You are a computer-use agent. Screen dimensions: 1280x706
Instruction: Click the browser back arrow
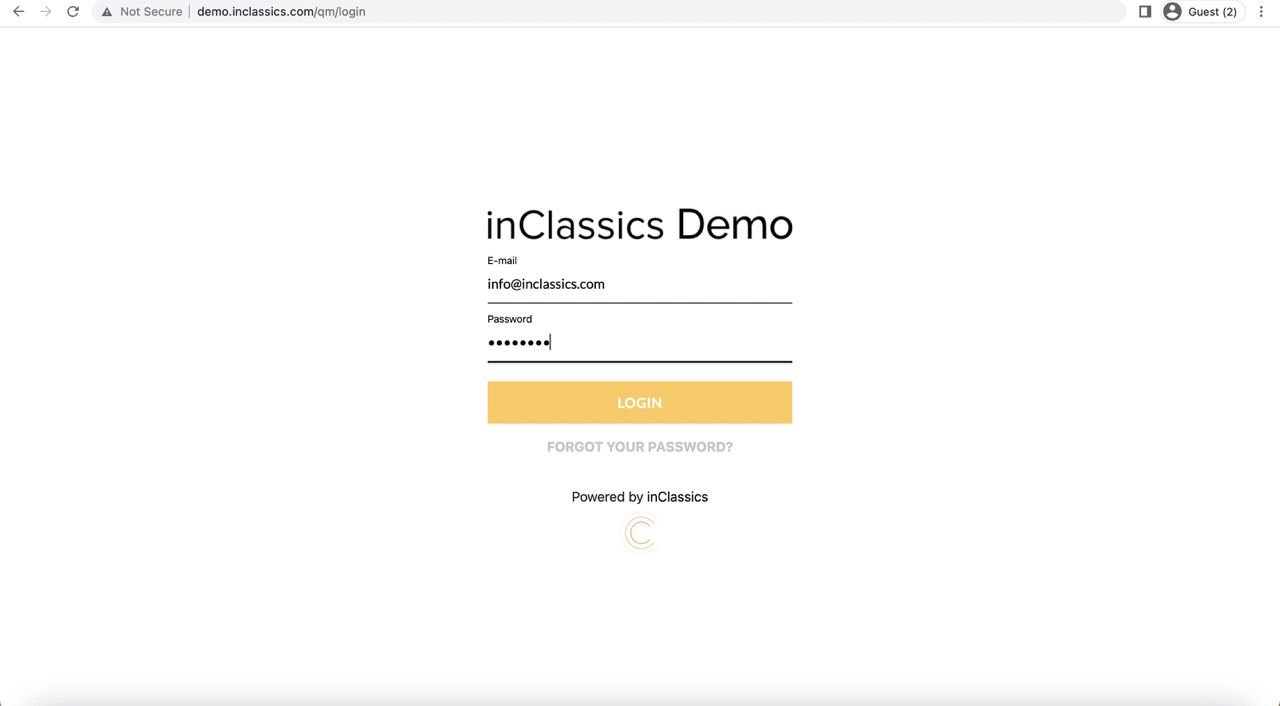pyautogui.click(x=18, y=12)
